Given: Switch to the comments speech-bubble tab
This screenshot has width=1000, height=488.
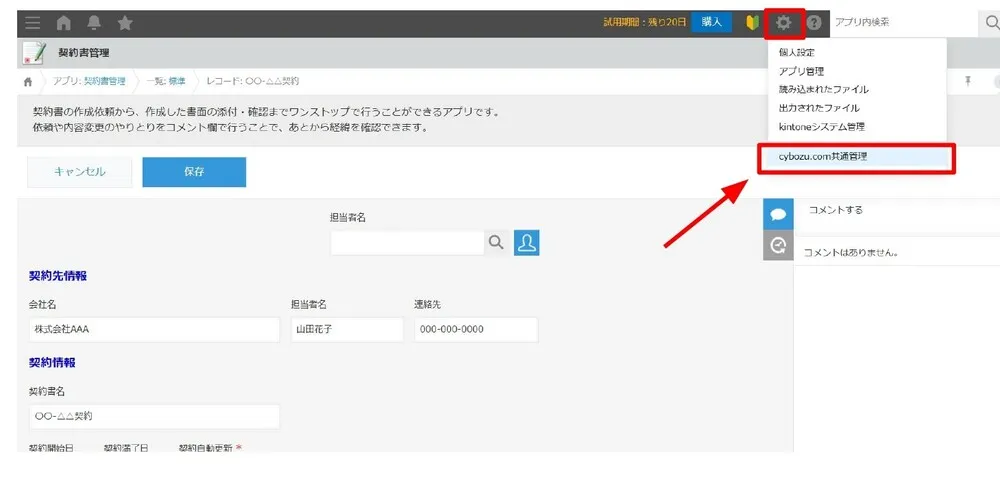Looking at the screenshot, I should 778,214.
